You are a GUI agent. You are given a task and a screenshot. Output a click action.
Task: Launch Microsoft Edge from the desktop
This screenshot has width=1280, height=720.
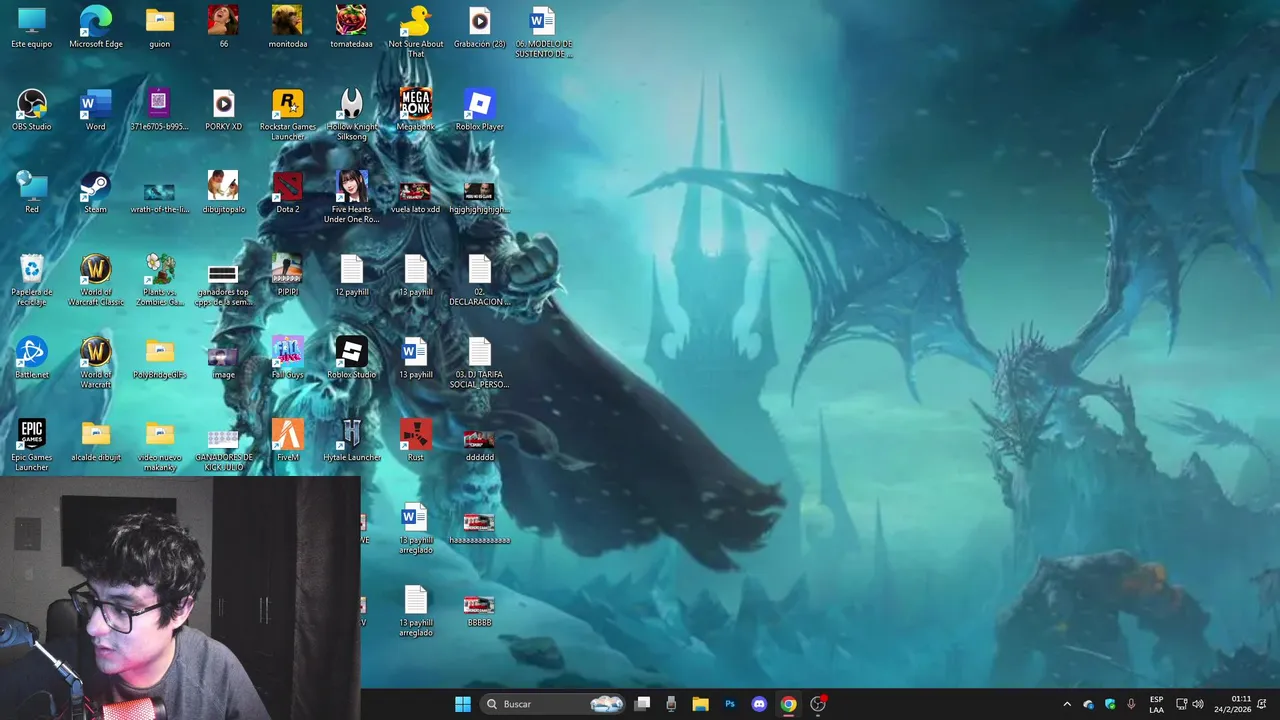(x=96, y=27)
